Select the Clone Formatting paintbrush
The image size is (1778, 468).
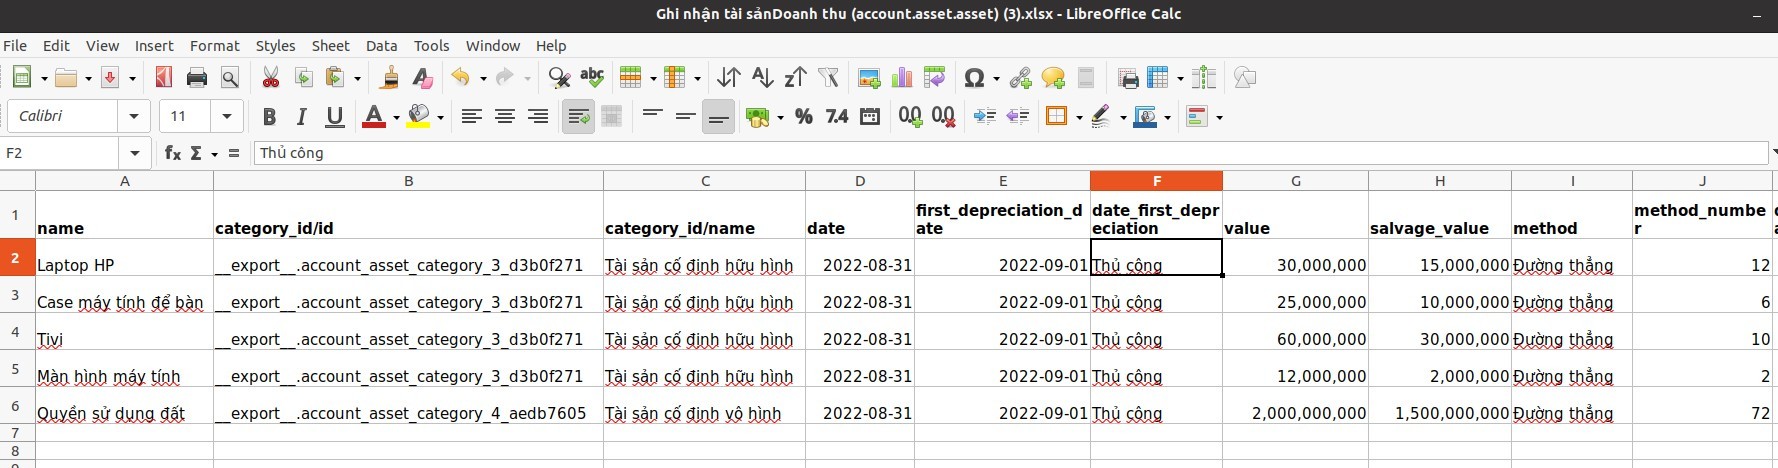pos(390,78)
